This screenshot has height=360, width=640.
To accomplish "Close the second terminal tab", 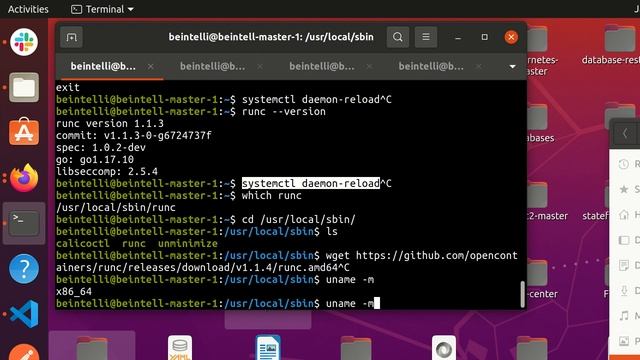I will click(x=260, y=67).
